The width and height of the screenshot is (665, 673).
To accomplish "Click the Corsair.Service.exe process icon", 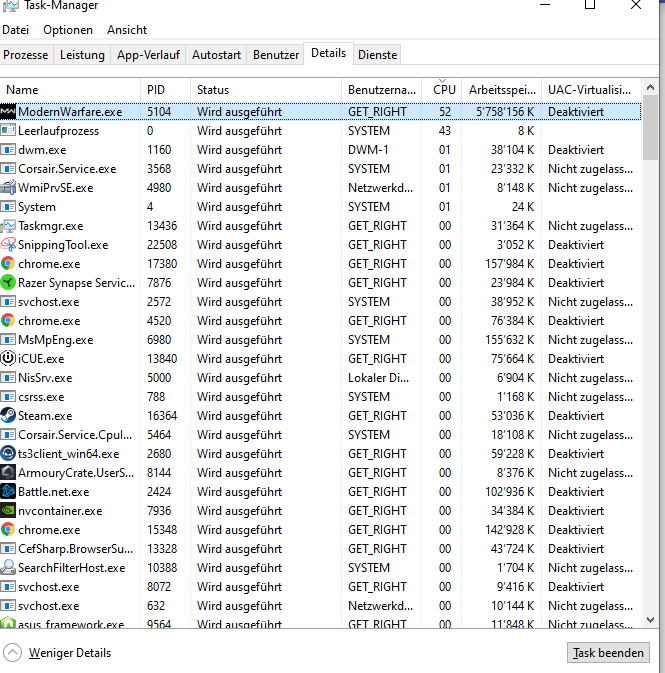I will (x=8, y=169).
